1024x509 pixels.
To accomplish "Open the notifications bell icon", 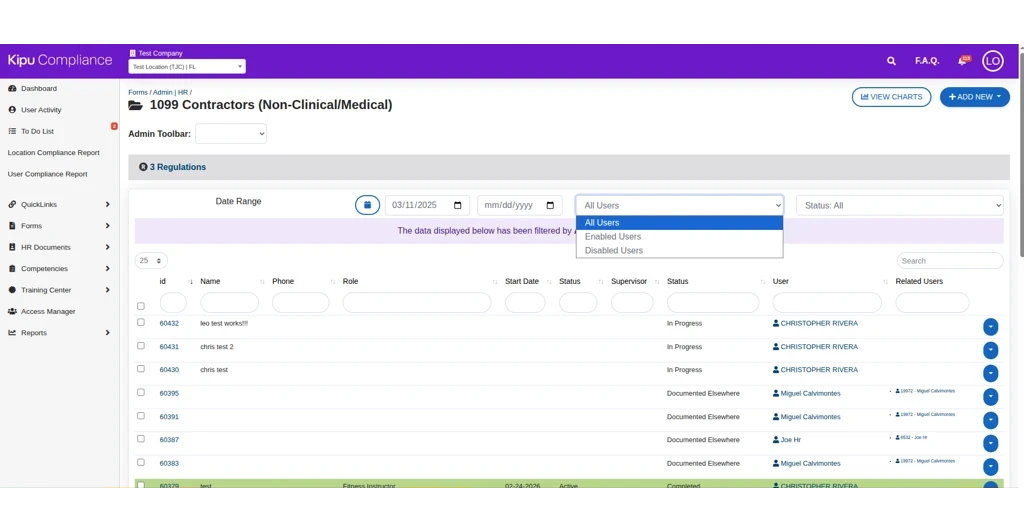I will coord(962,61).
